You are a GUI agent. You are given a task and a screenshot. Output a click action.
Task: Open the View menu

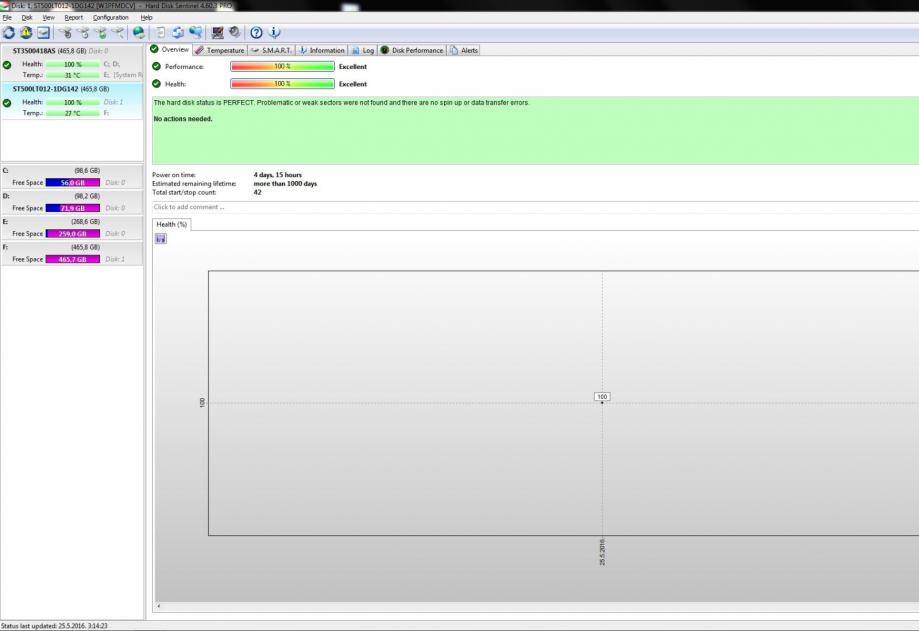pos(48,18)
